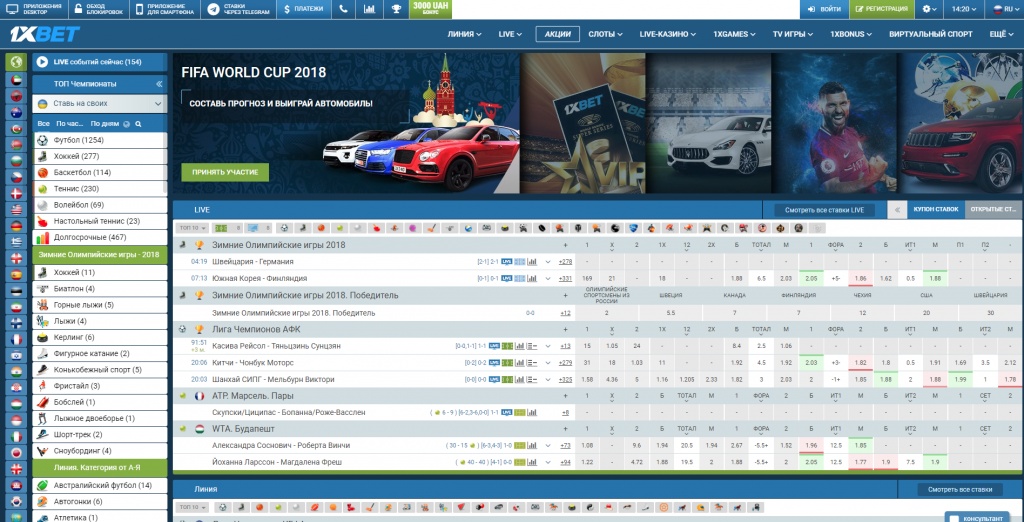Expand the Ставь на своих dropdown
The height and width of the screenshot is (522, 1024).
pyautogui.click(x=100, y=103)
